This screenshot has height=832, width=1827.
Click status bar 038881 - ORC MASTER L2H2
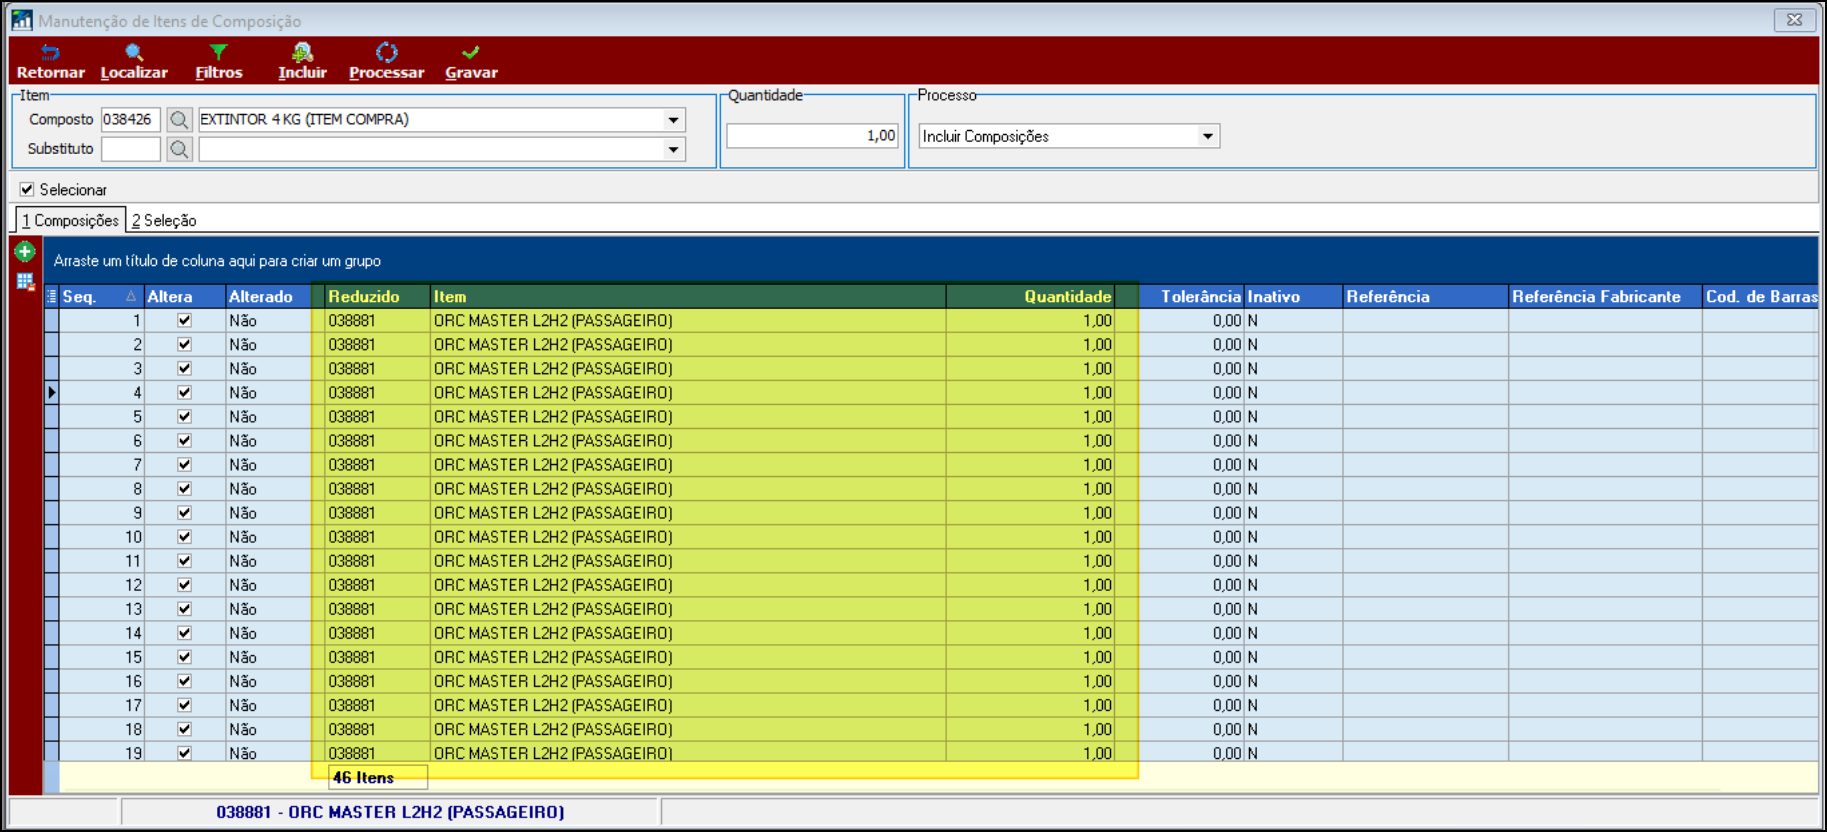(390, 812)
